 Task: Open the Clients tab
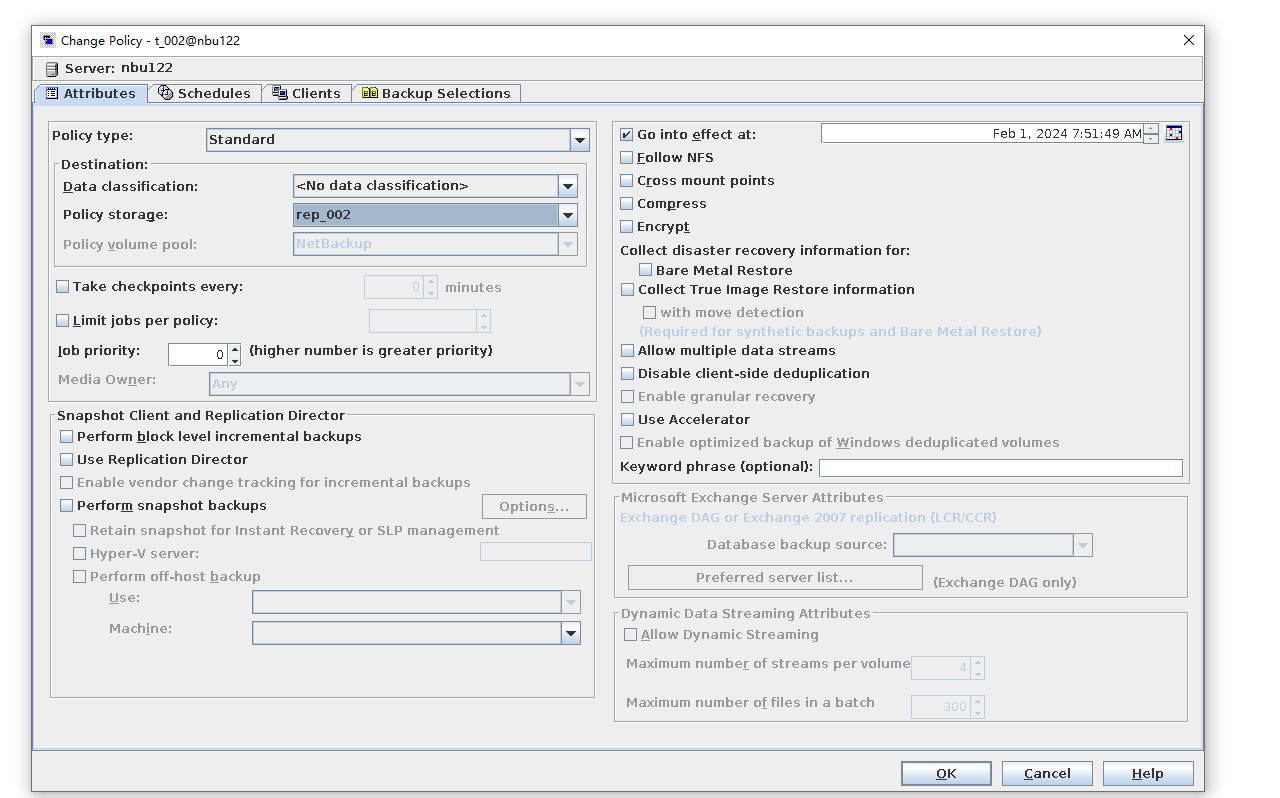(307, 93)
